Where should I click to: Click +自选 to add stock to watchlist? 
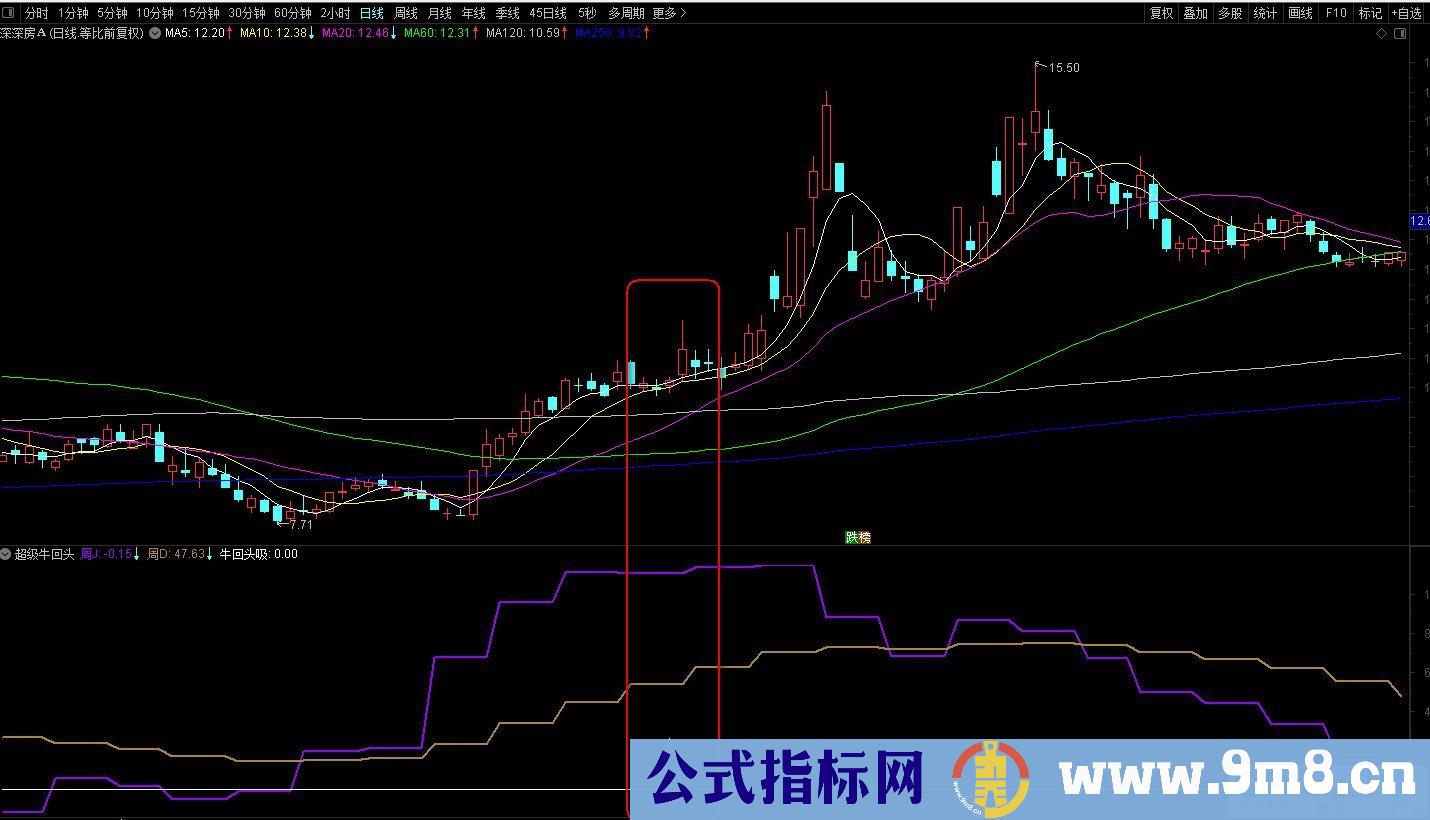[1407, 13]
